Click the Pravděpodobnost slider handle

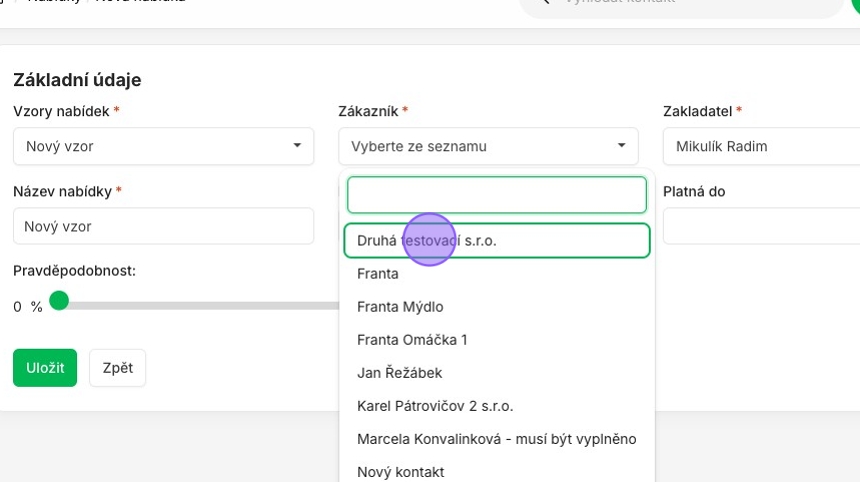pos(59,301)
